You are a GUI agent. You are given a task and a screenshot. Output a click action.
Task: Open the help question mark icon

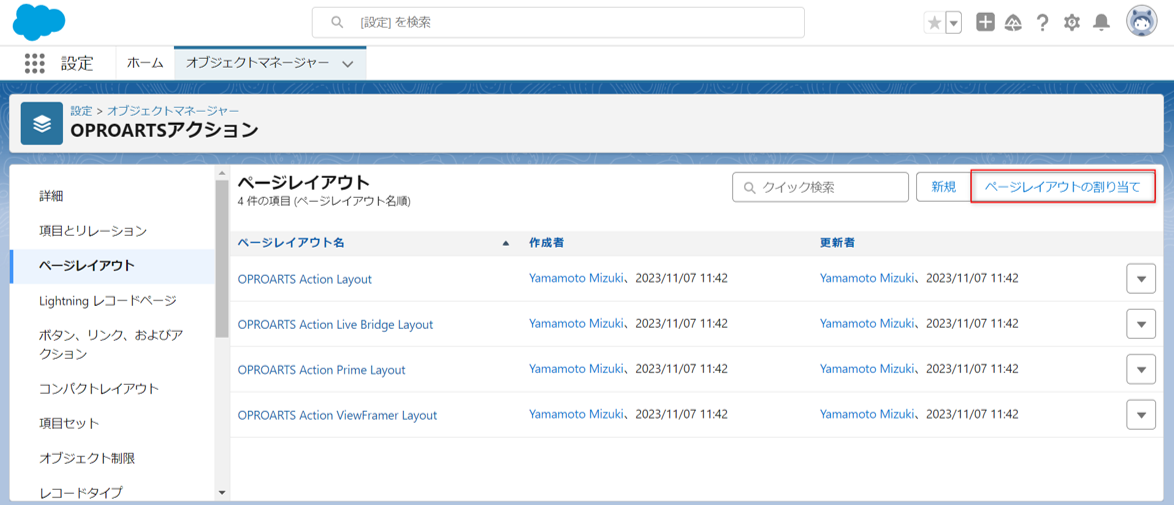coord(1042,22)
